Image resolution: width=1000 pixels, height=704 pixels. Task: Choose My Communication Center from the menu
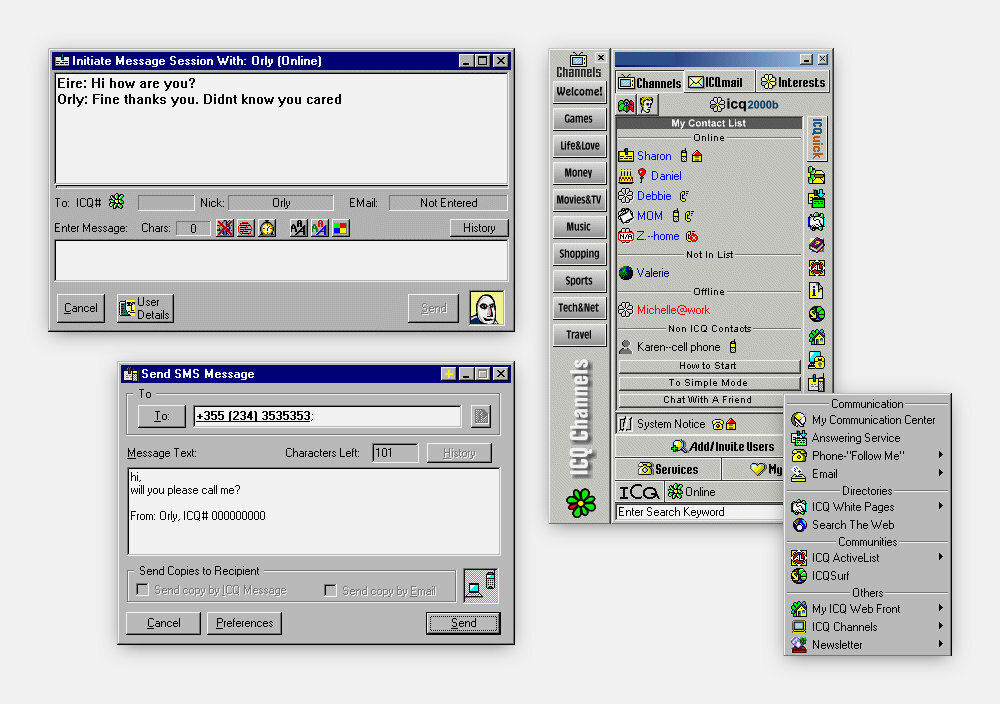tap(867, 420)
